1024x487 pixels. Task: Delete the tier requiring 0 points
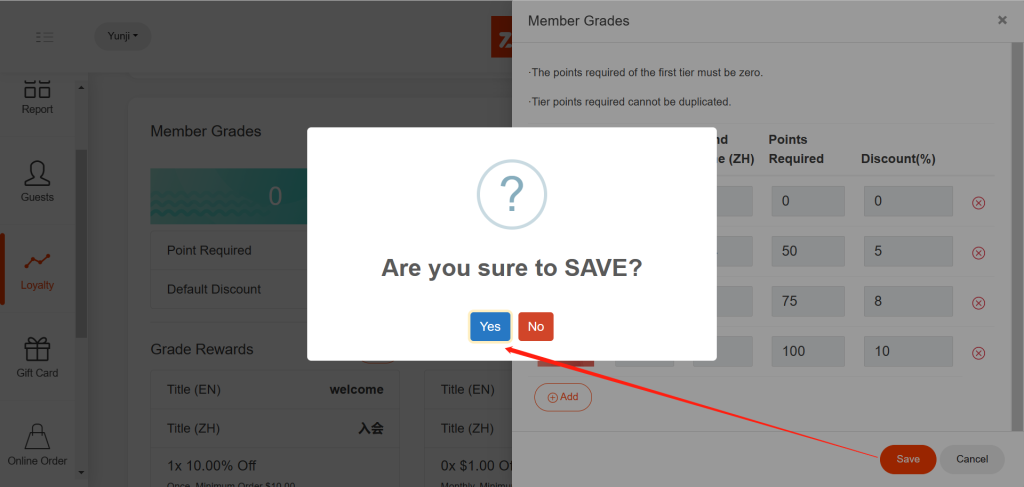pyautogui.click(x=978, y=203)
